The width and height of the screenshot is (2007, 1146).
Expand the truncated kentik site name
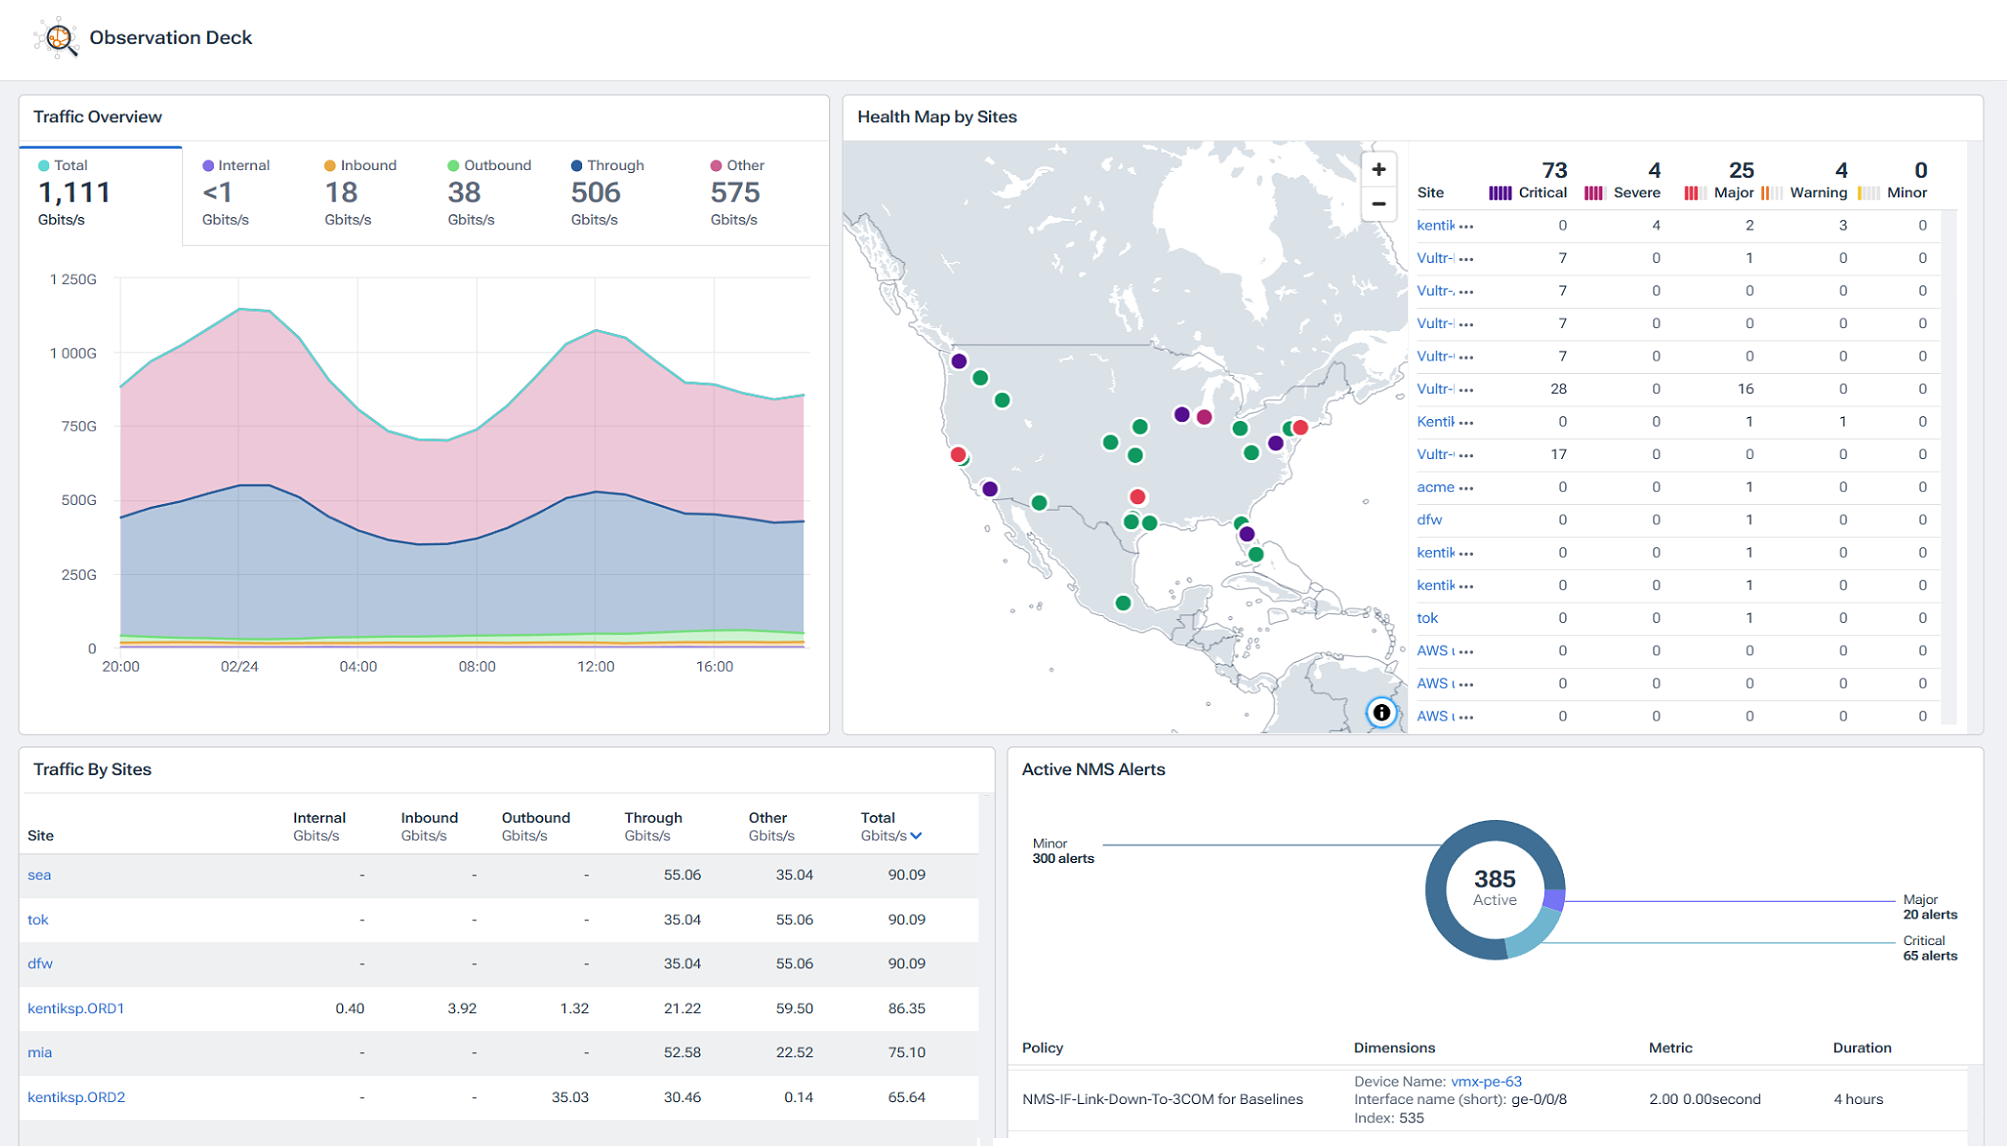(1464, 225)
